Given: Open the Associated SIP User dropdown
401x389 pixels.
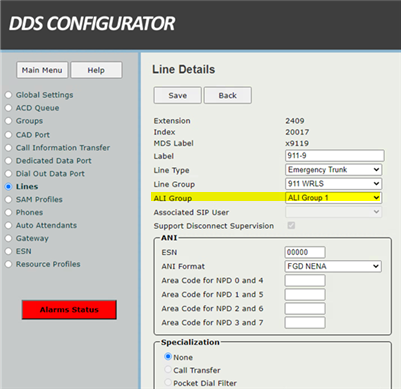Looking at the screenshot, I should pyautogui.click(x=333, y=212).
